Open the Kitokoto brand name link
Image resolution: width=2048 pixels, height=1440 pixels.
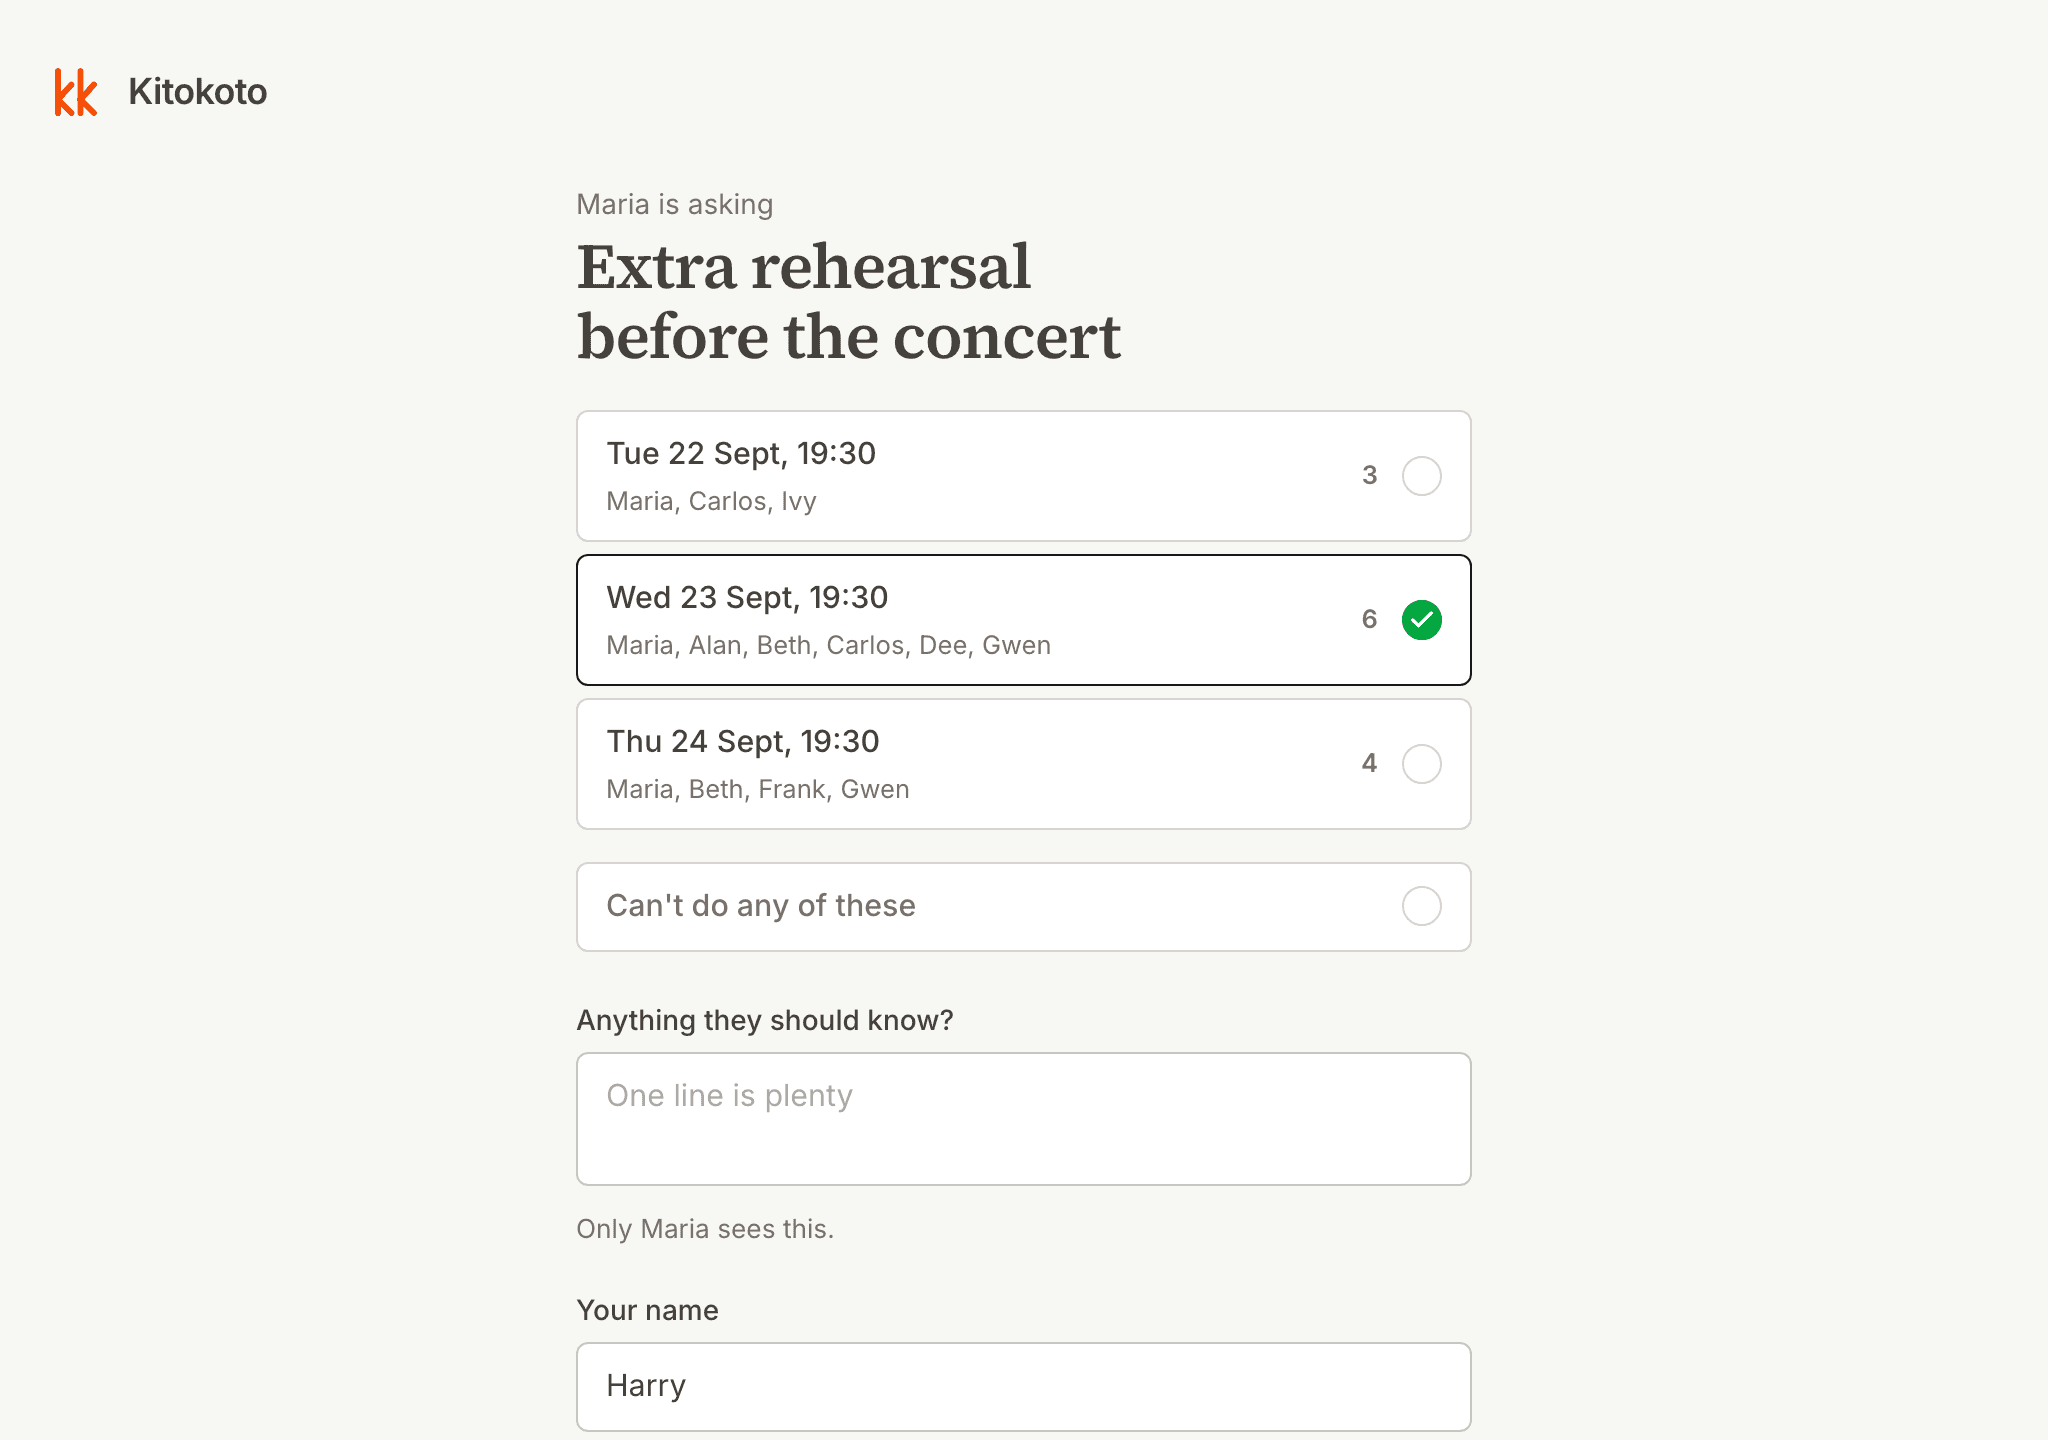(198, 92)
